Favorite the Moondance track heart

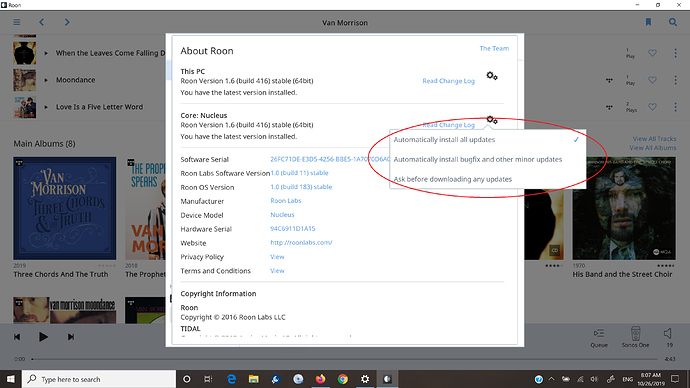pos(652,80)
